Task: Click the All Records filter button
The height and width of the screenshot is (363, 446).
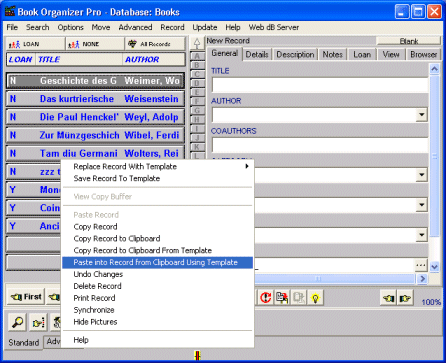Action: tap(155, 44)
